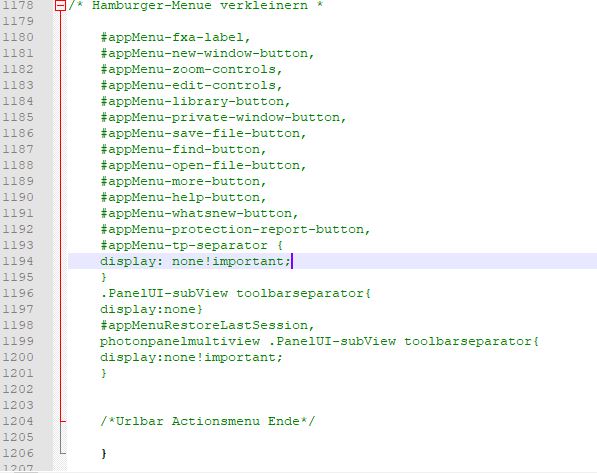
Task: Click the closing brace on line 1206
Action: [x=104, y=453]
